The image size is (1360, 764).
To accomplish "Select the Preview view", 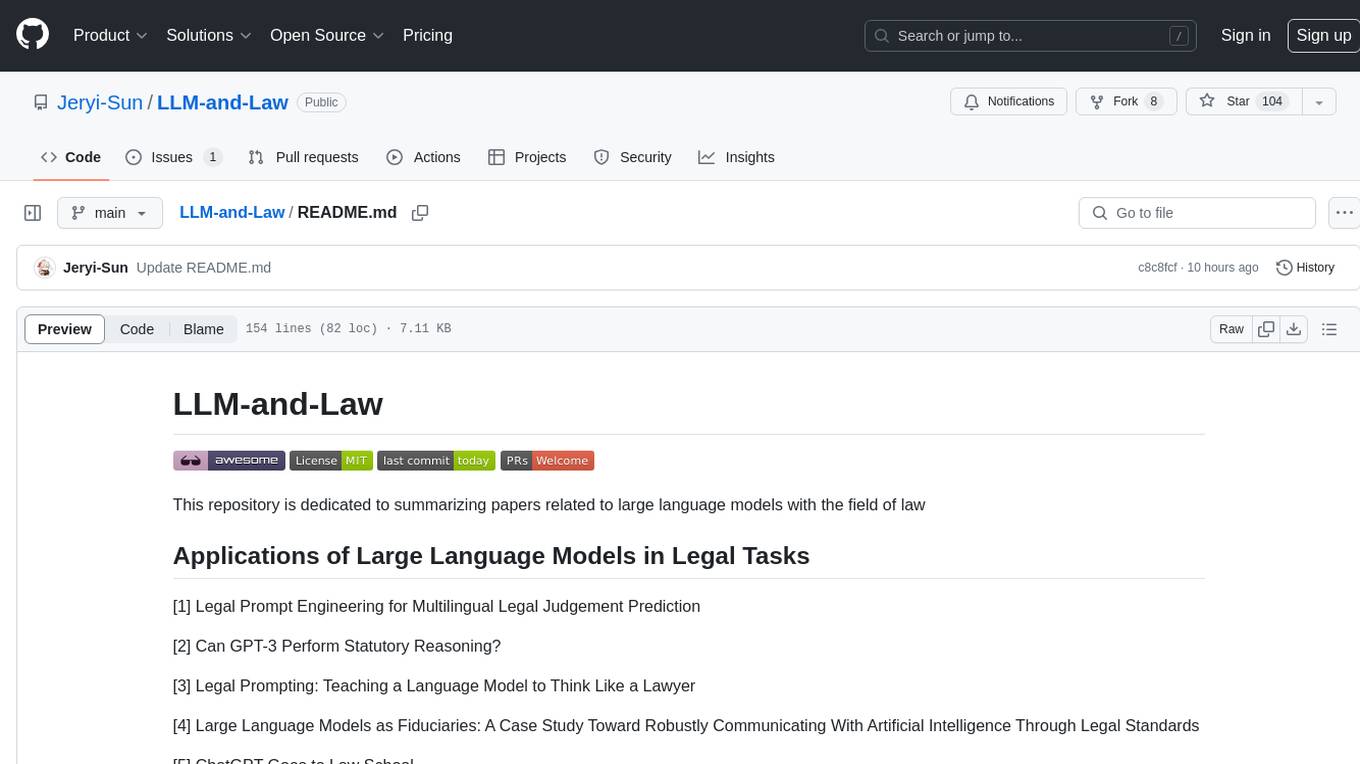I will tap(65, 329).
